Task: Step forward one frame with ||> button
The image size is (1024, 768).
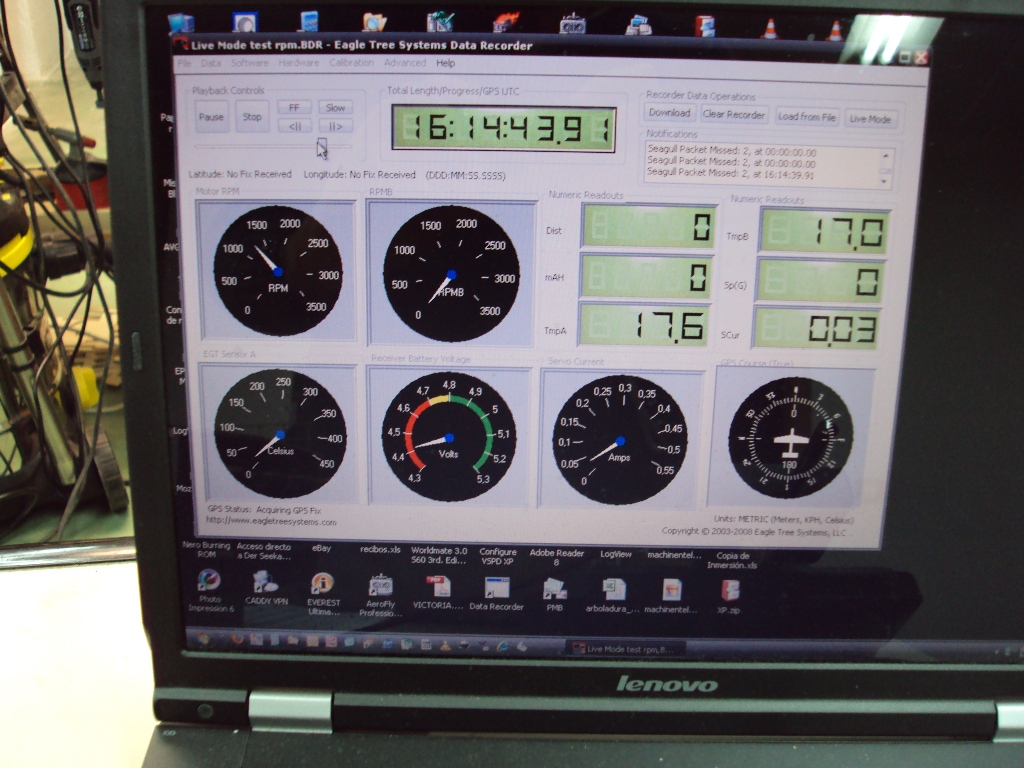Action: (x=335, y=126)
